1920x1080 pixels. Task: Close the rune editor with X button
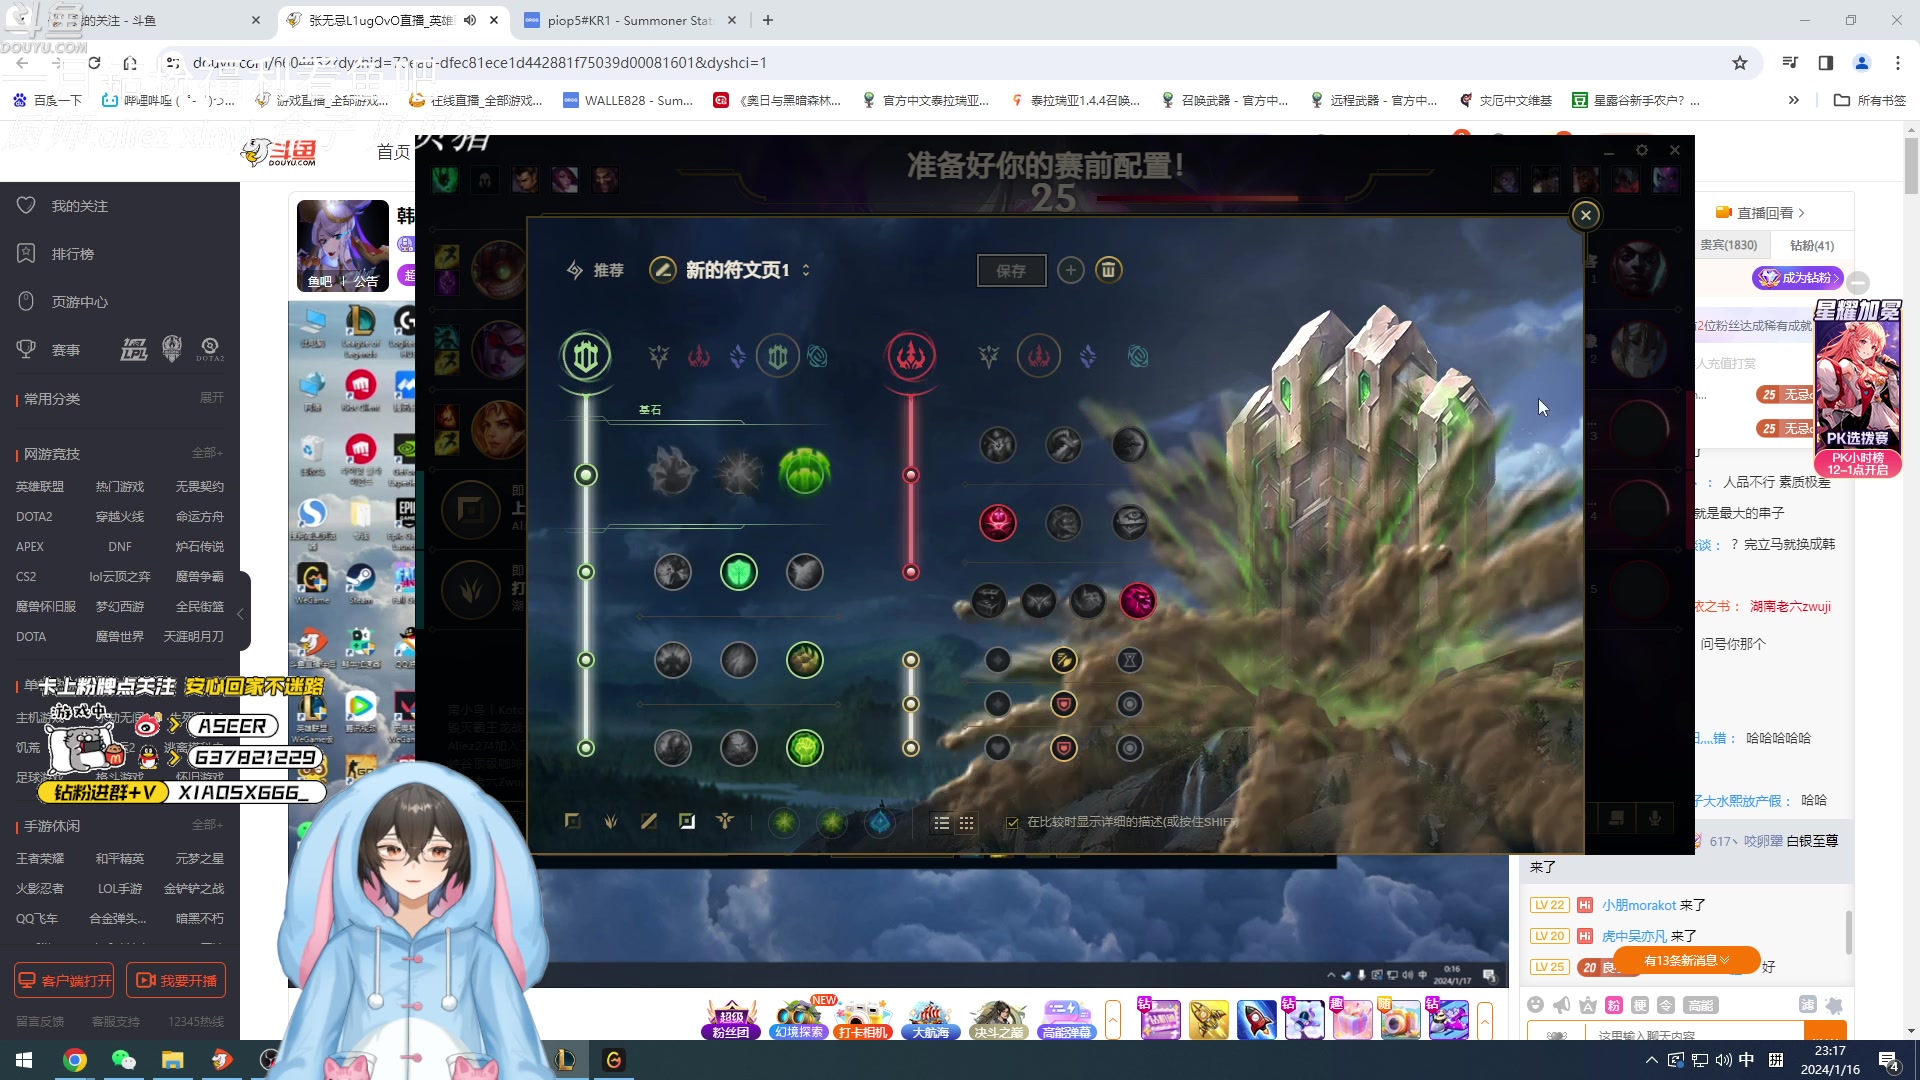[1585, 215]
